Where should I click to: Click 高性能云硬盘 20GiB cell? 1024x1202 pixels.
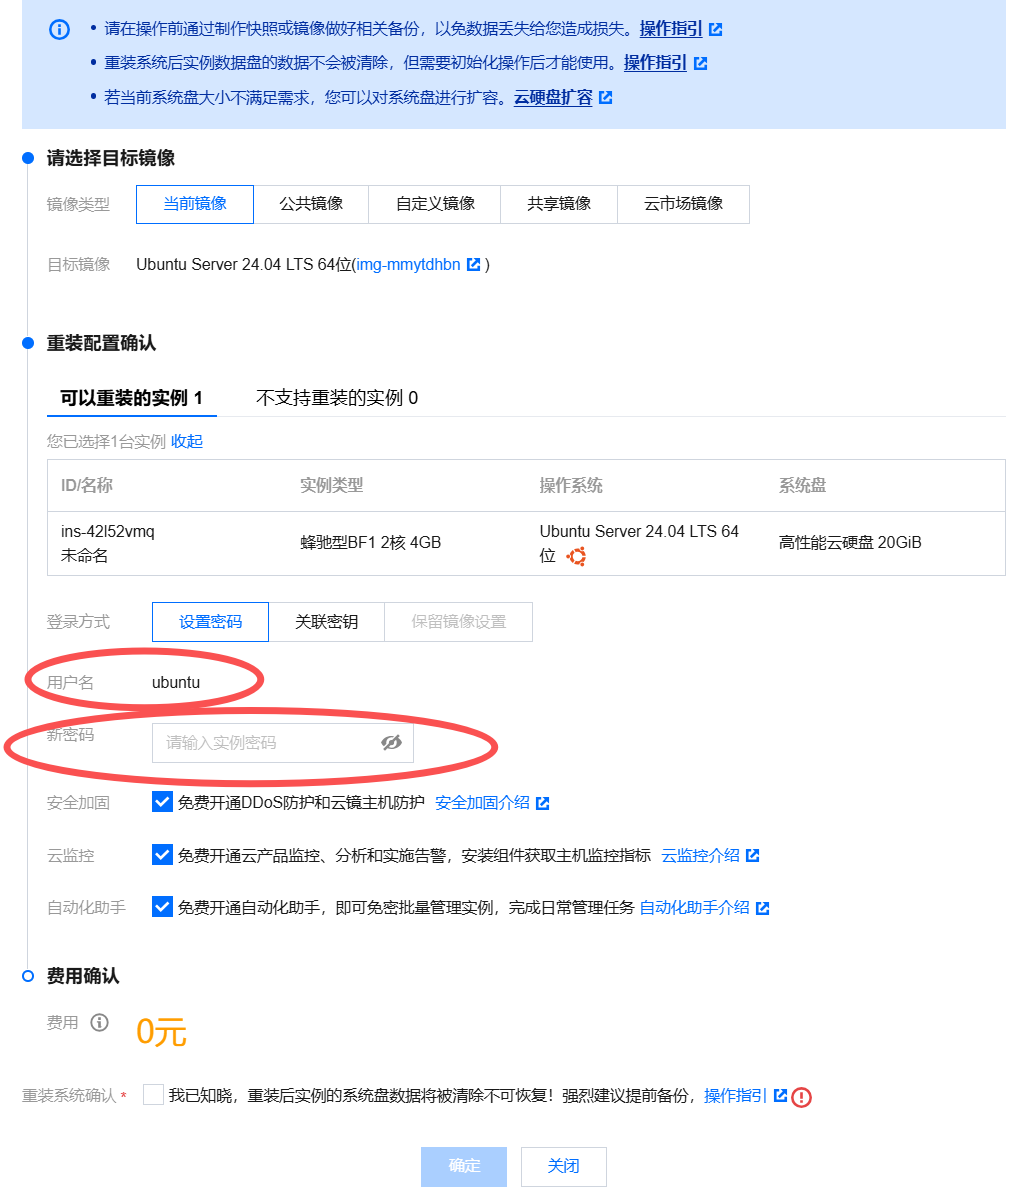850,542
